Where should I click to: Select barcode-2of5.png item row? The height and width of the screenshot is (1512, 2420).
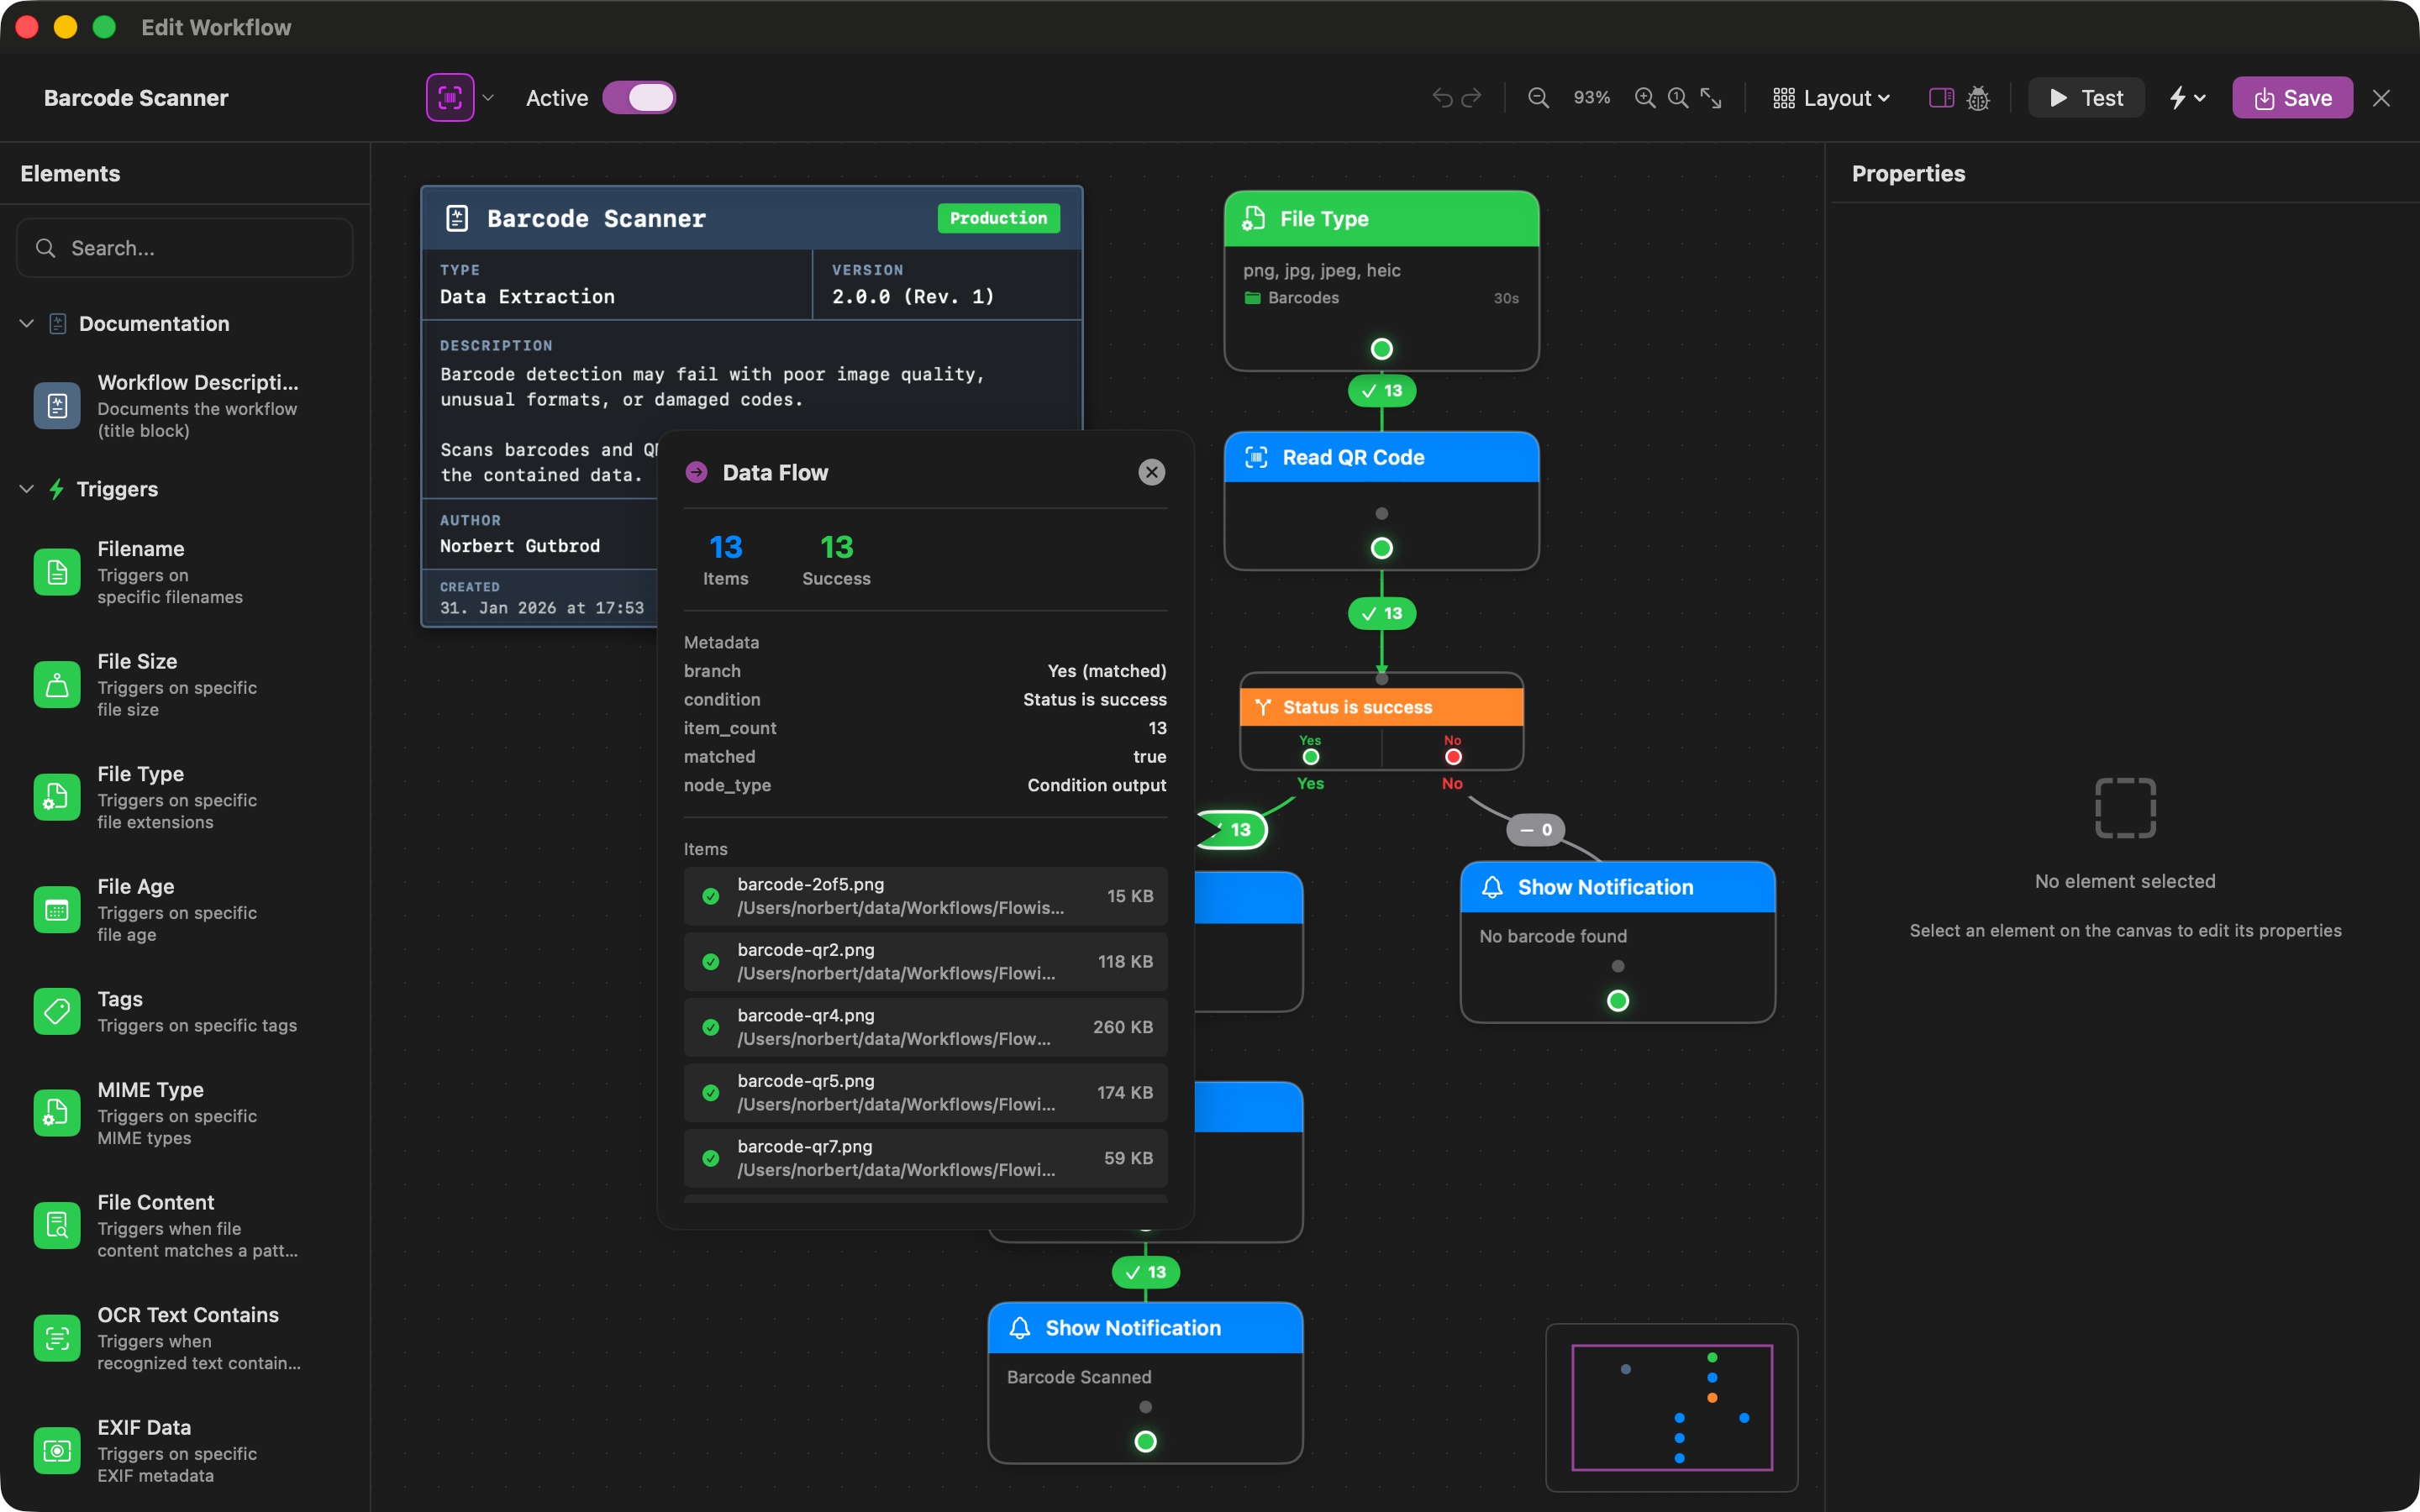tap(925, 896)
